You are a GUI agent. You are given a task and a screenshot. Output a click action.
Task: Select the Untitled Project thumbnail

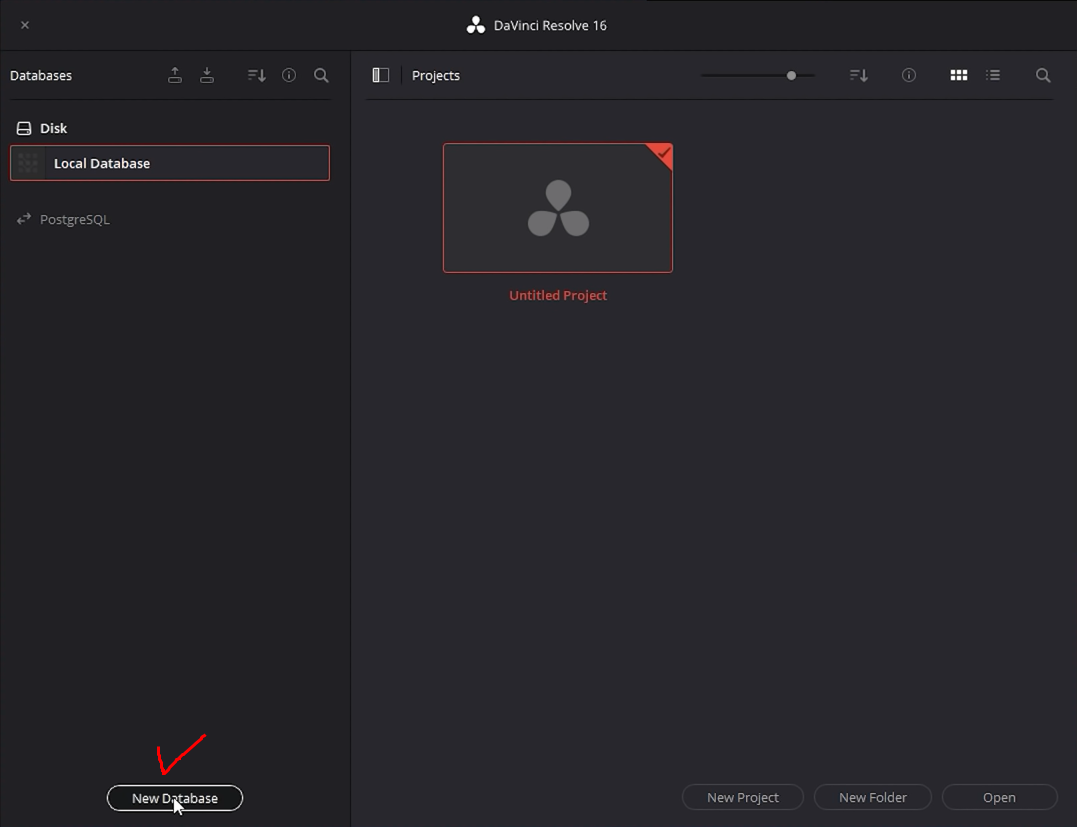click(x=558, y=208)
